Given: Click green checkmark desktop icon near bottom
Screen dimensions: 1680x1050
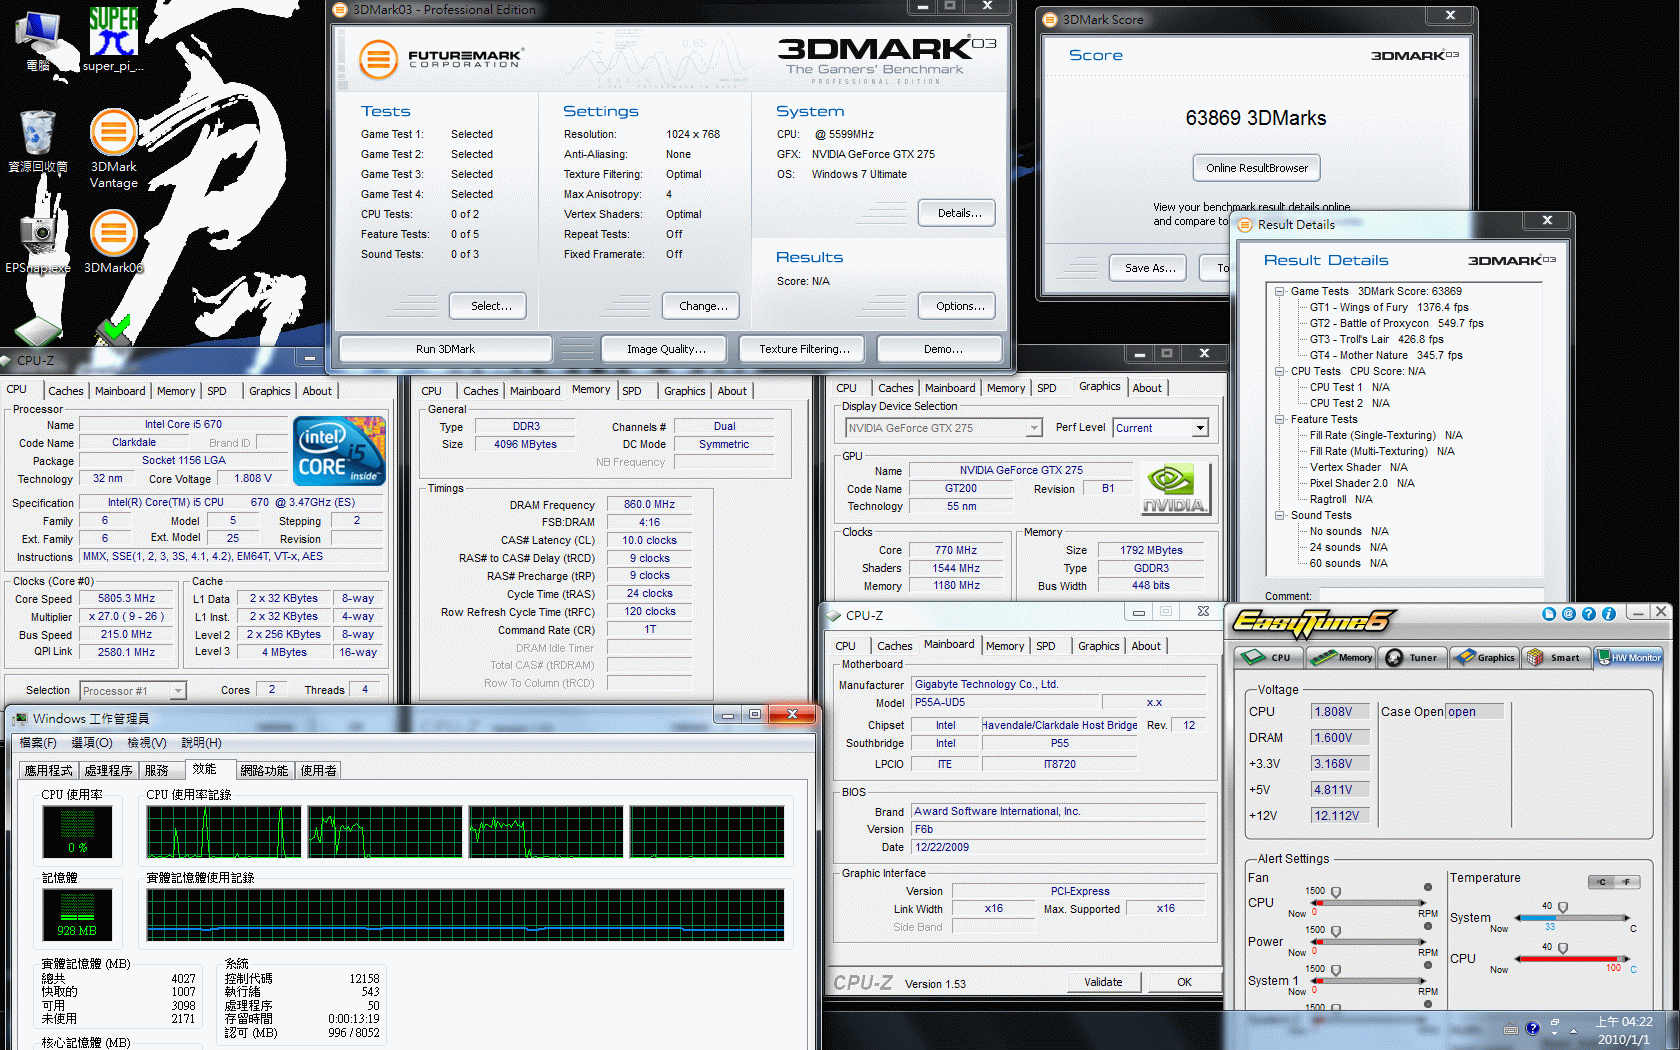Looking at the screenshot, I should click(x=113, y=328).
